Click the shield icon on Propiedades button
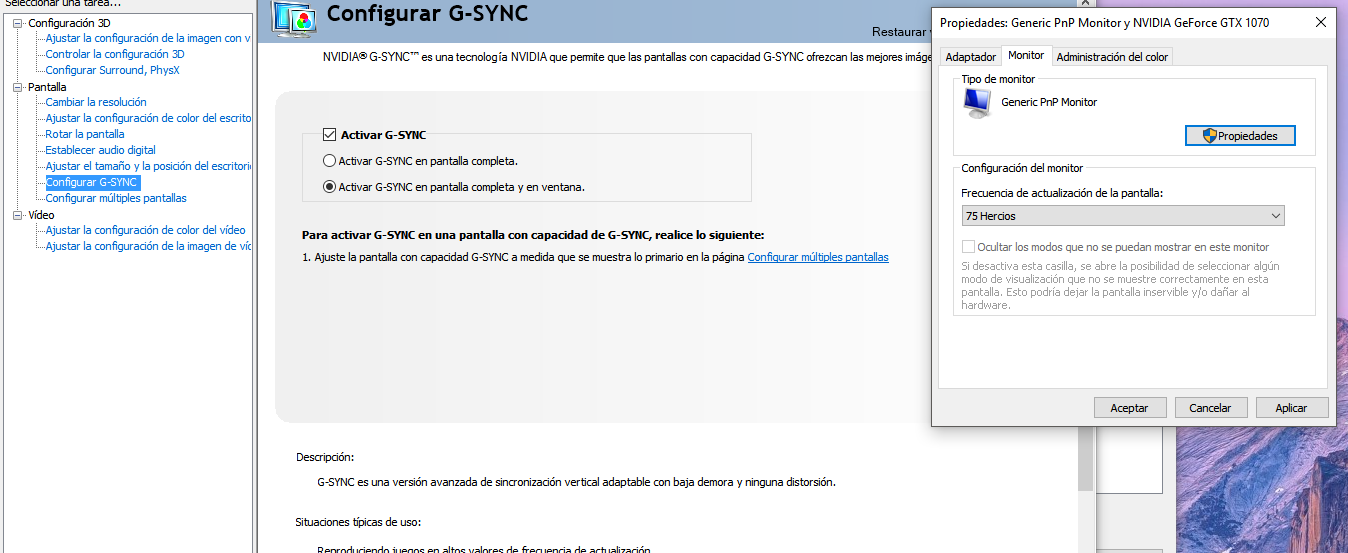Screen dimensions: 1348x553 click(x=1209, y=135)
